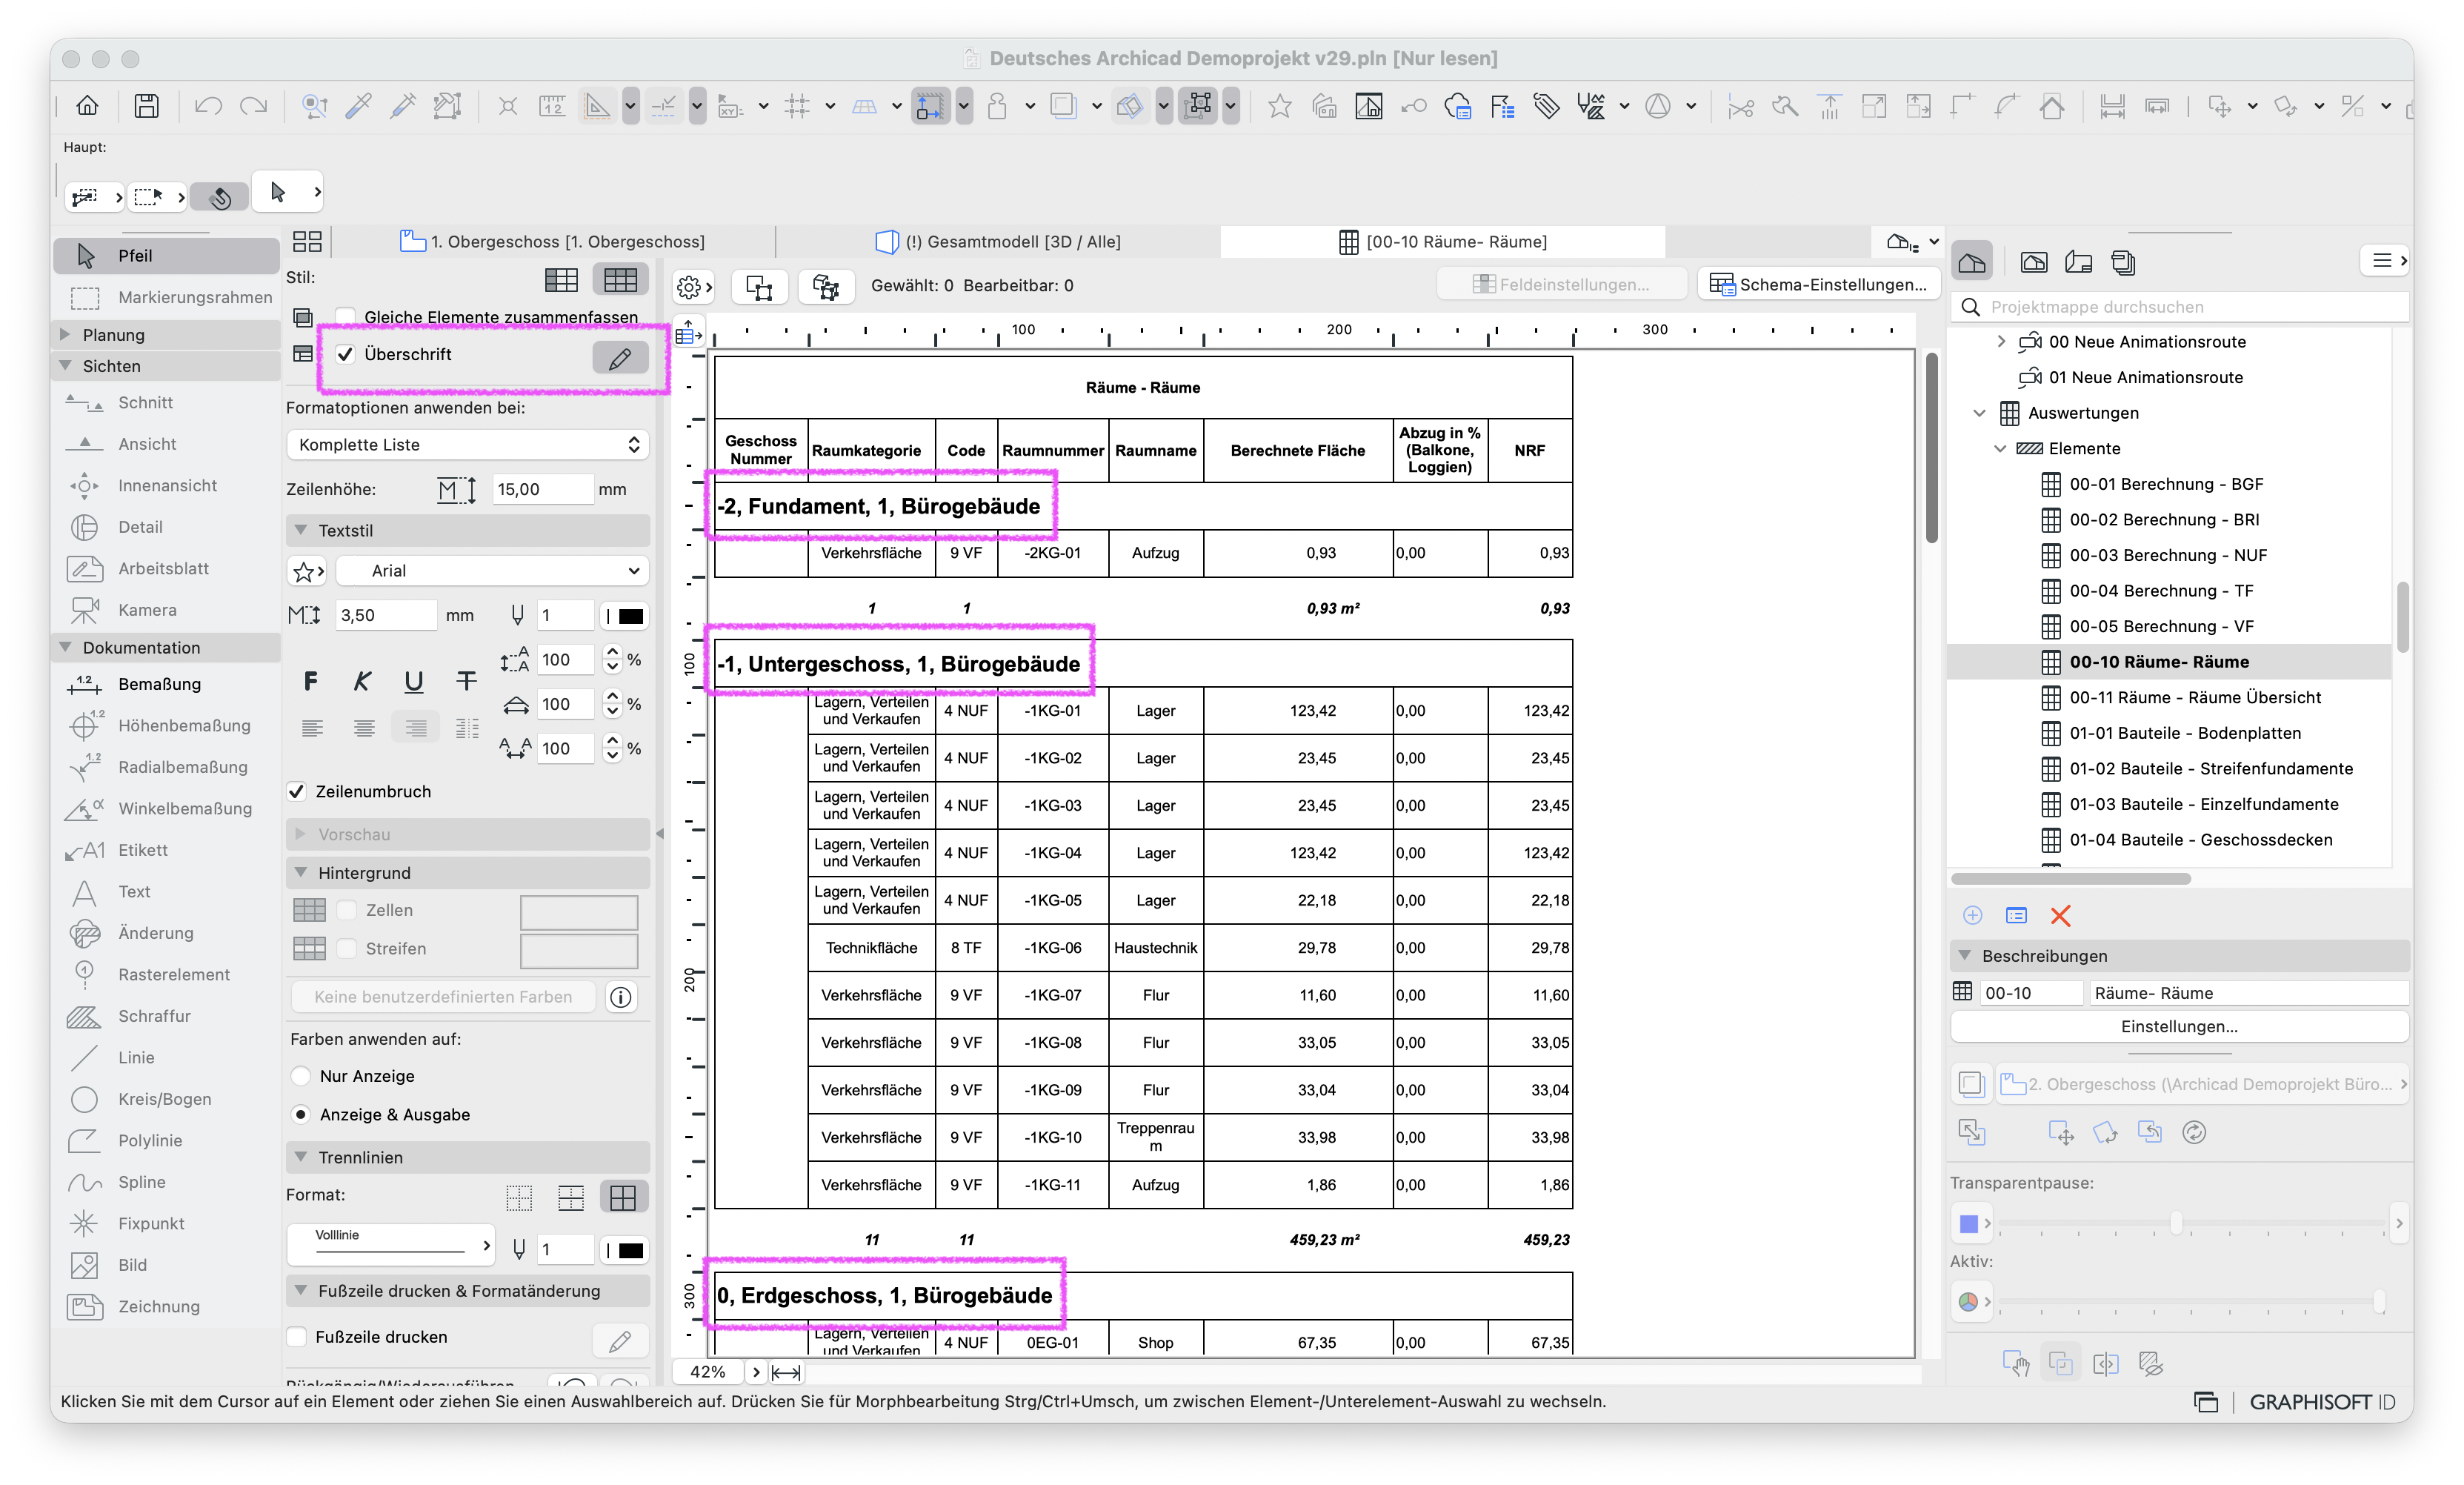The image size is (2464, 1485).
Task: Select the Kamera tool in the toolbox
Action: pos(147,610)
